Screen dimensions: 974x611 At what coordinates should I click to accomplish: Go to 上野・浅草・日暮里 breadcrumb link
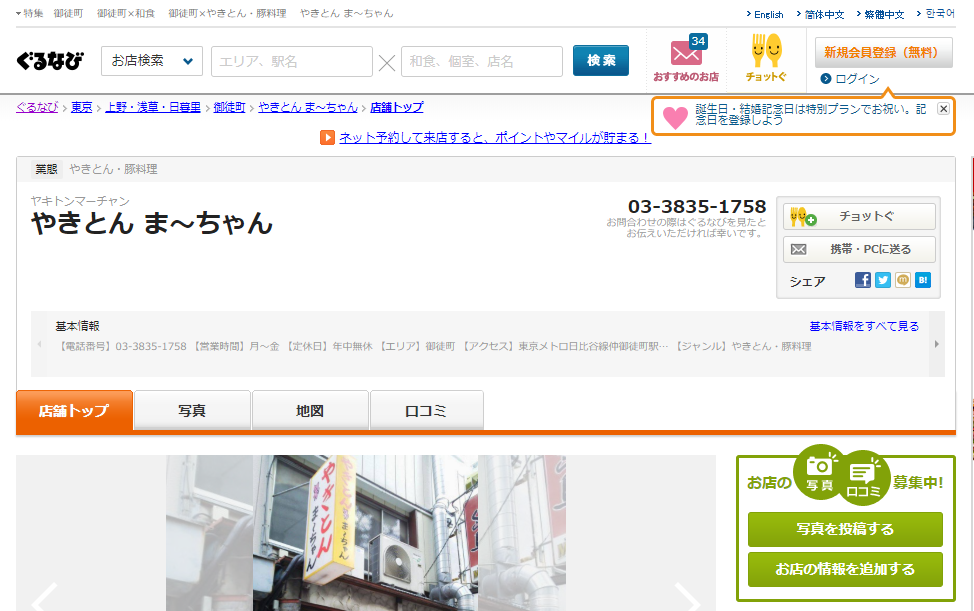tap(153, 107)
